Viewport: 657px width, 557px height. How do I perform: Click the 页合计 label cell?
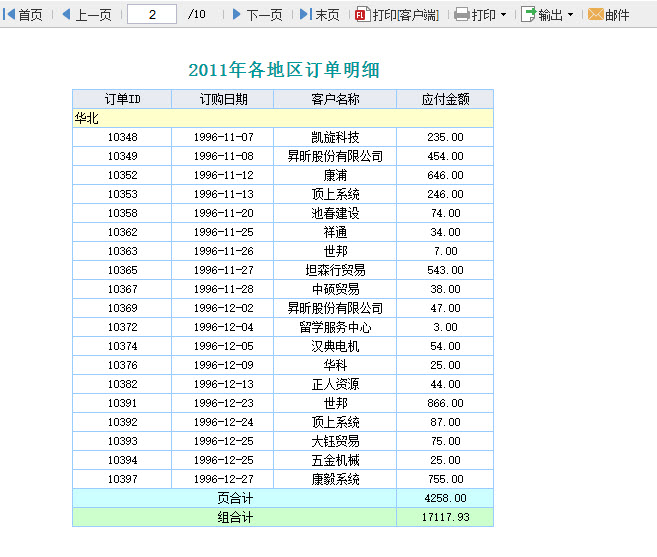235,498
